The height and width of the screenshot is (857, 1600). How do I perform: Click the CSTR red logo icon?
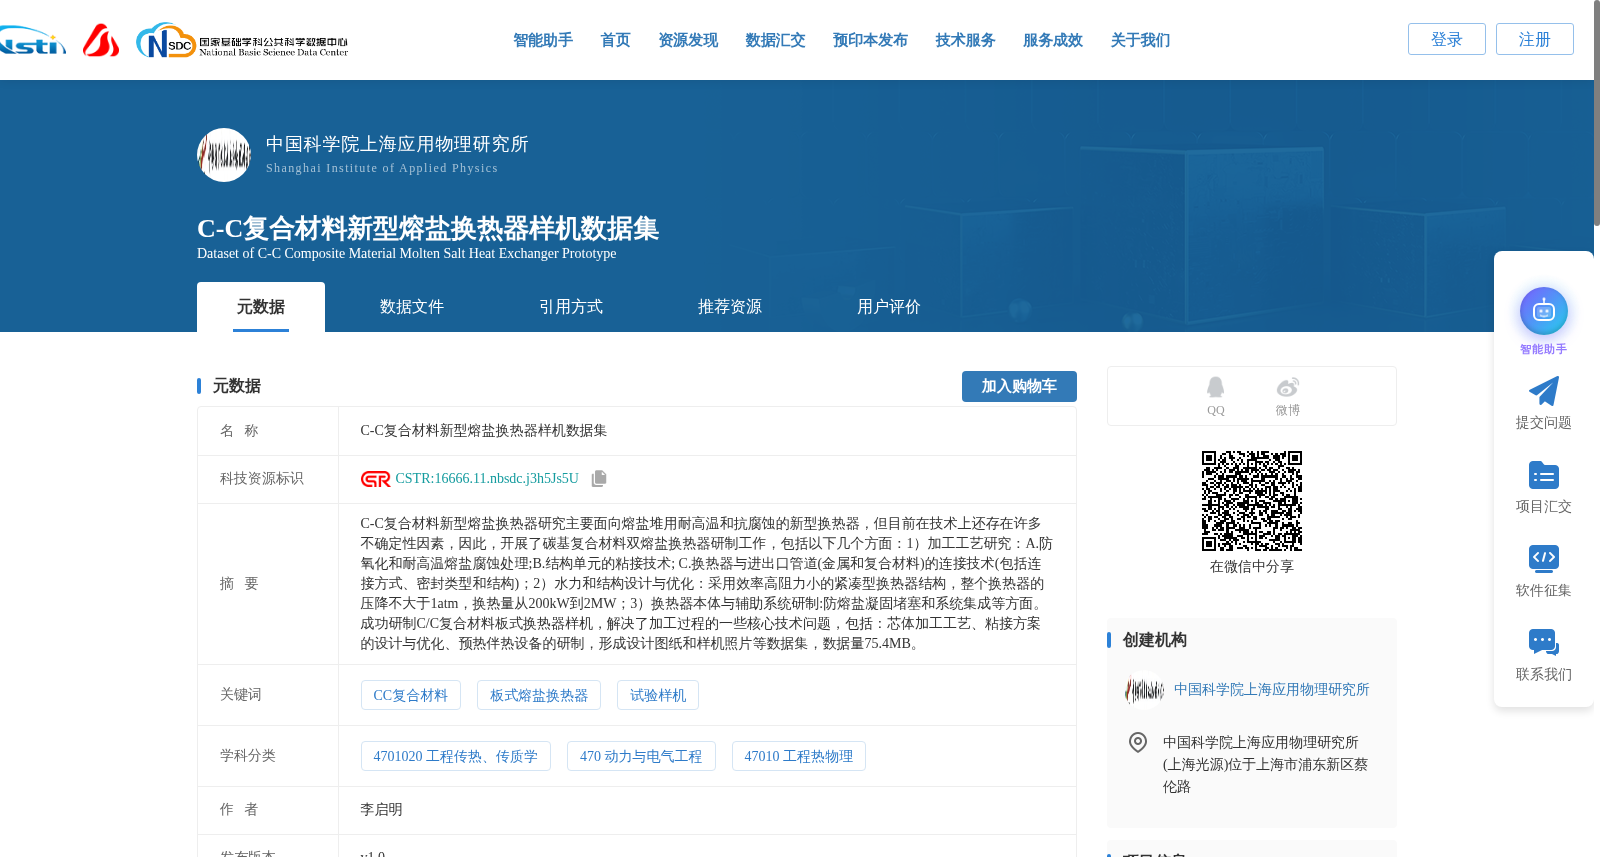click(375, 479)
